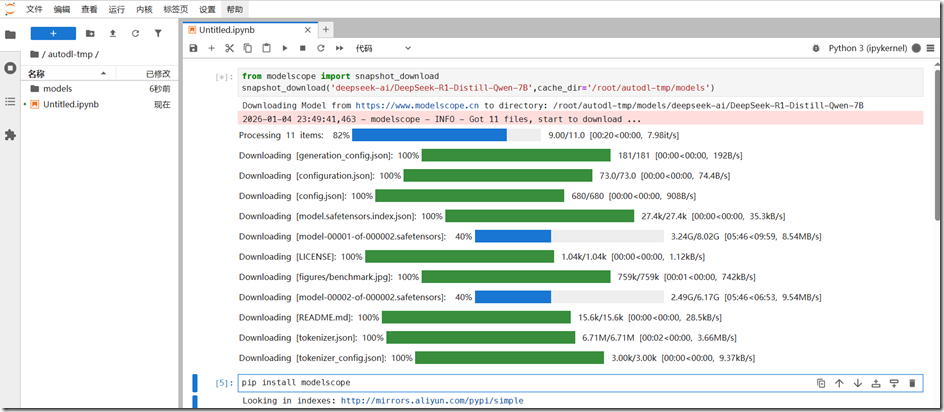The width and height of the screenshot is (944, 412).
Task: Click the debugger bug icon
Action: (816, 48)
